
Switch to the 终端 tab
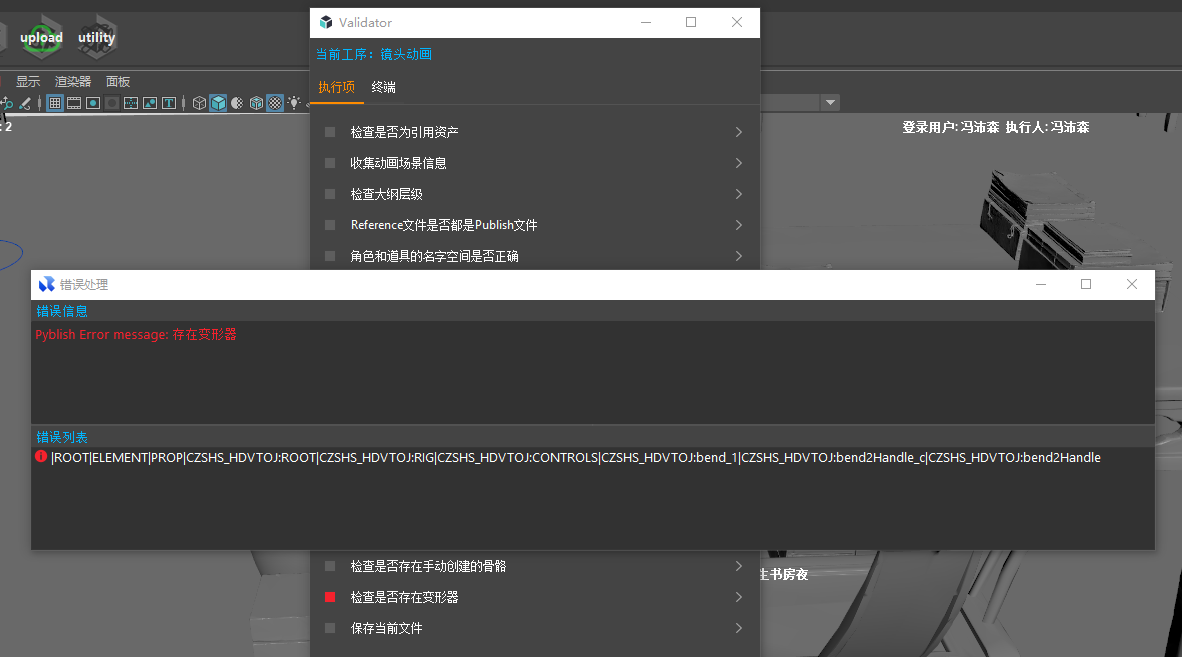(x=383, y=87)
